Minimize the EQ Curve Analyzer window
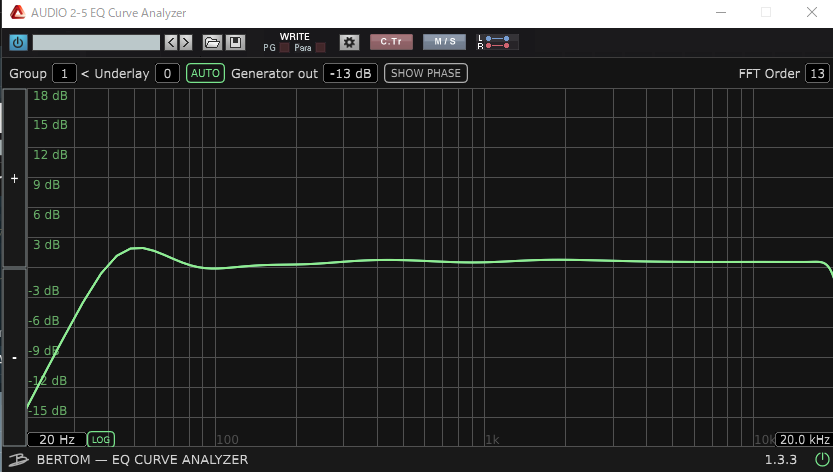 click(x=721, y=12)
